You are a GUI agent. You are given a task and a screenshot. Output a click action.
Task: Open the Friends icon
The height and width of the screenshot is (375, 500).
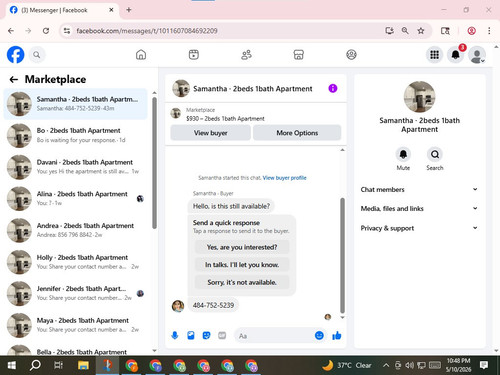246,55
